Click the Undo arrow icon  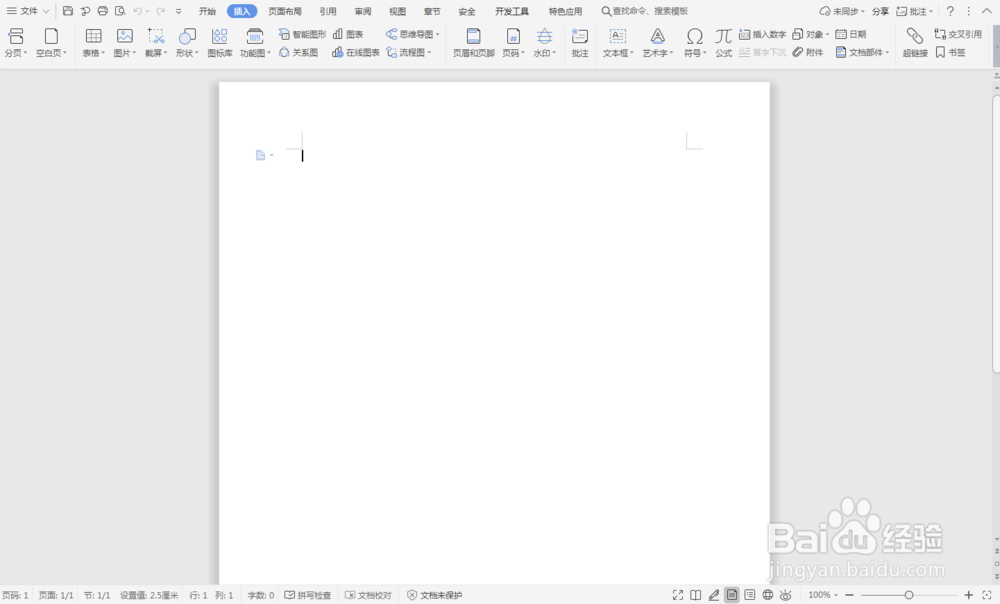(x=137, y=11)
